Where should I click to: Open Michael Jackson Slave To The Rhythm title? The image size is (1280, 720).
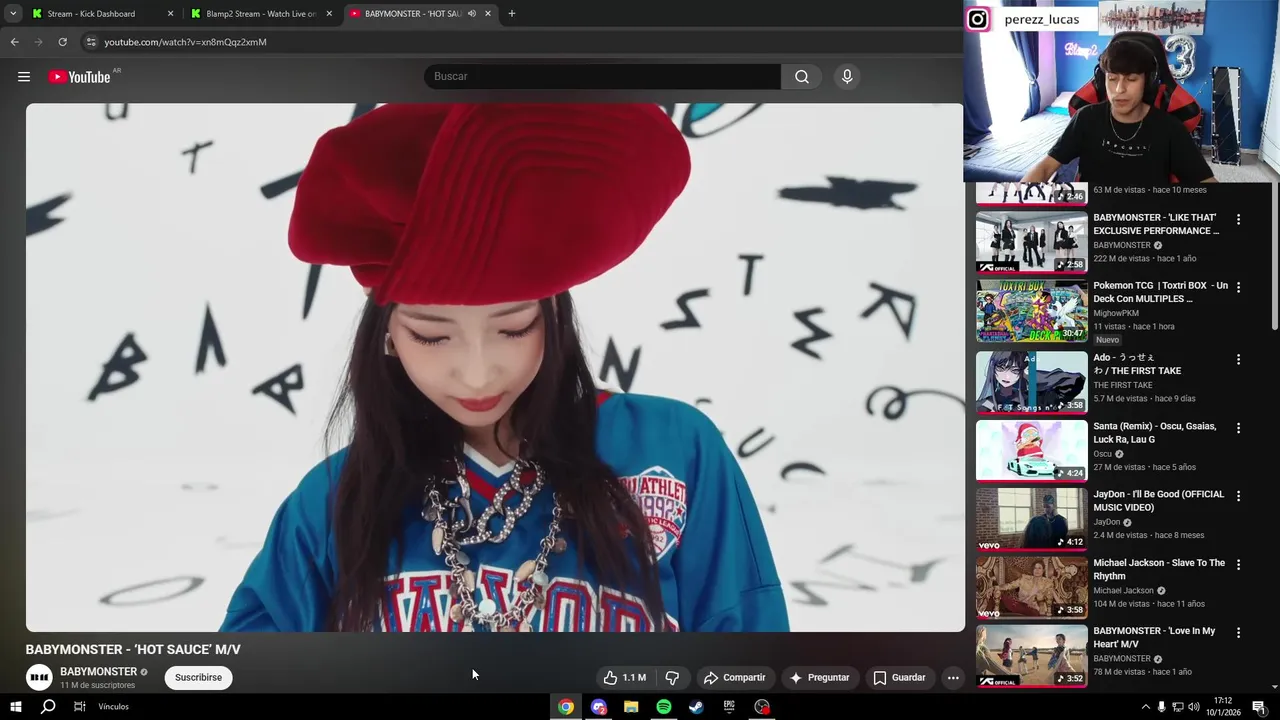coord(1158,569)
